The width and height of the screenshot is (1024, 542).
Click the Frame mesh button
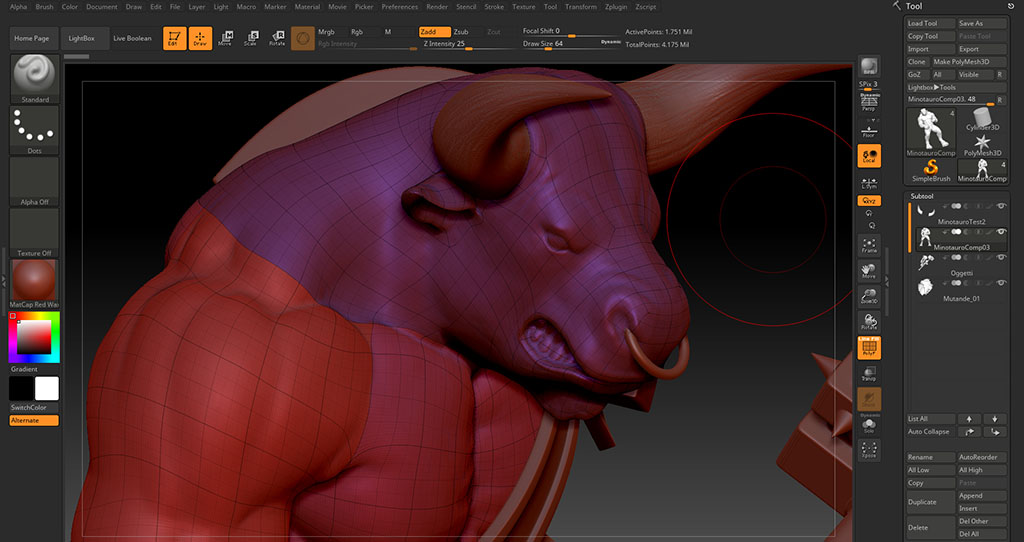(x=869, y=246)
